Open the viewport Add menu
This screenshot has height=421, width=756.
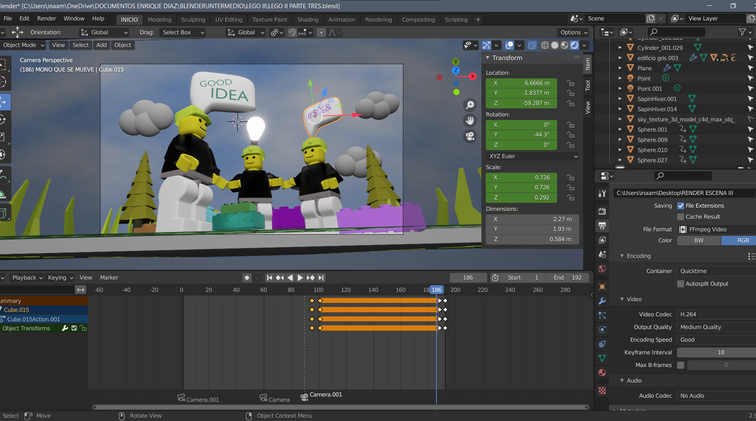[x=101, y=45]
